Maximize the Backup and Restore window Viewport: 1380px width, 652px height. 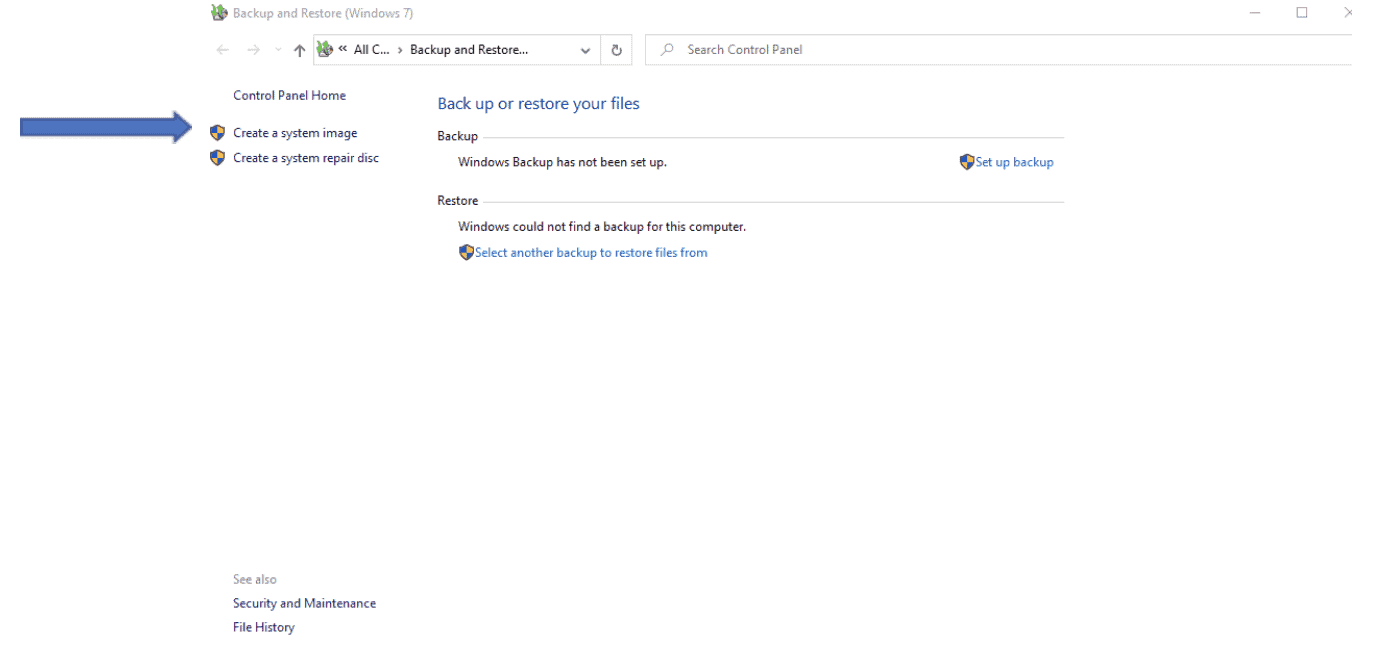[1301, 13]
